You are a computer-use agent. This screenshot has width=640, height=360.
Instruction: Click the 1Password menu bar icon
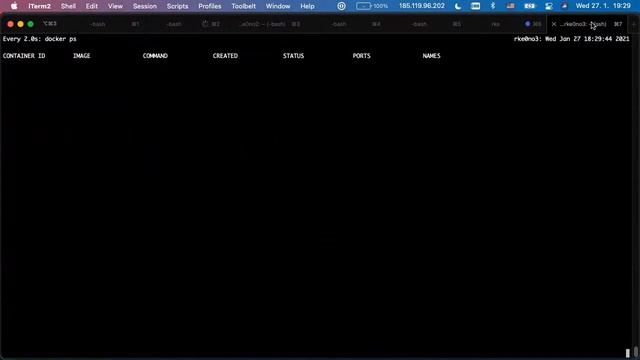point(341,6)
